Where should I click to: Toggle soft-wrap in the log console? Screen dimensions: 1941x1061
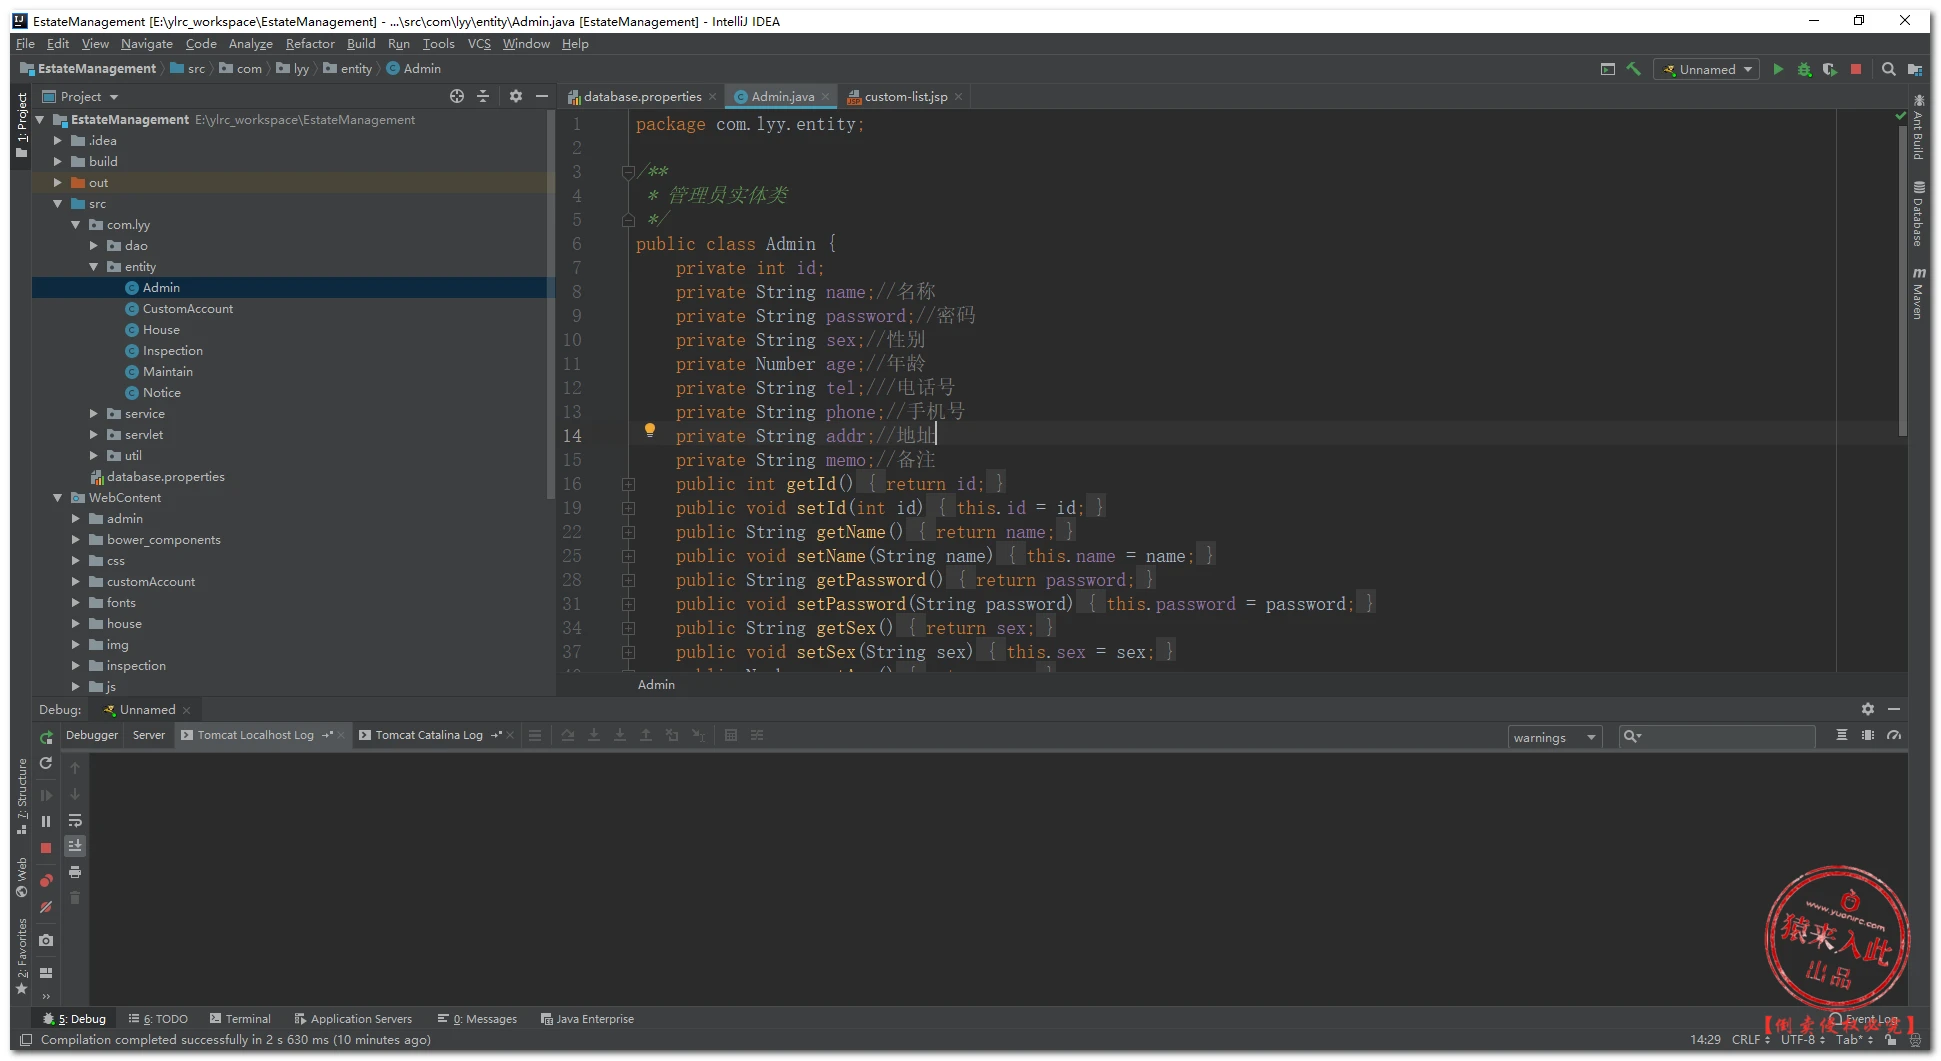tap(75, 820)
